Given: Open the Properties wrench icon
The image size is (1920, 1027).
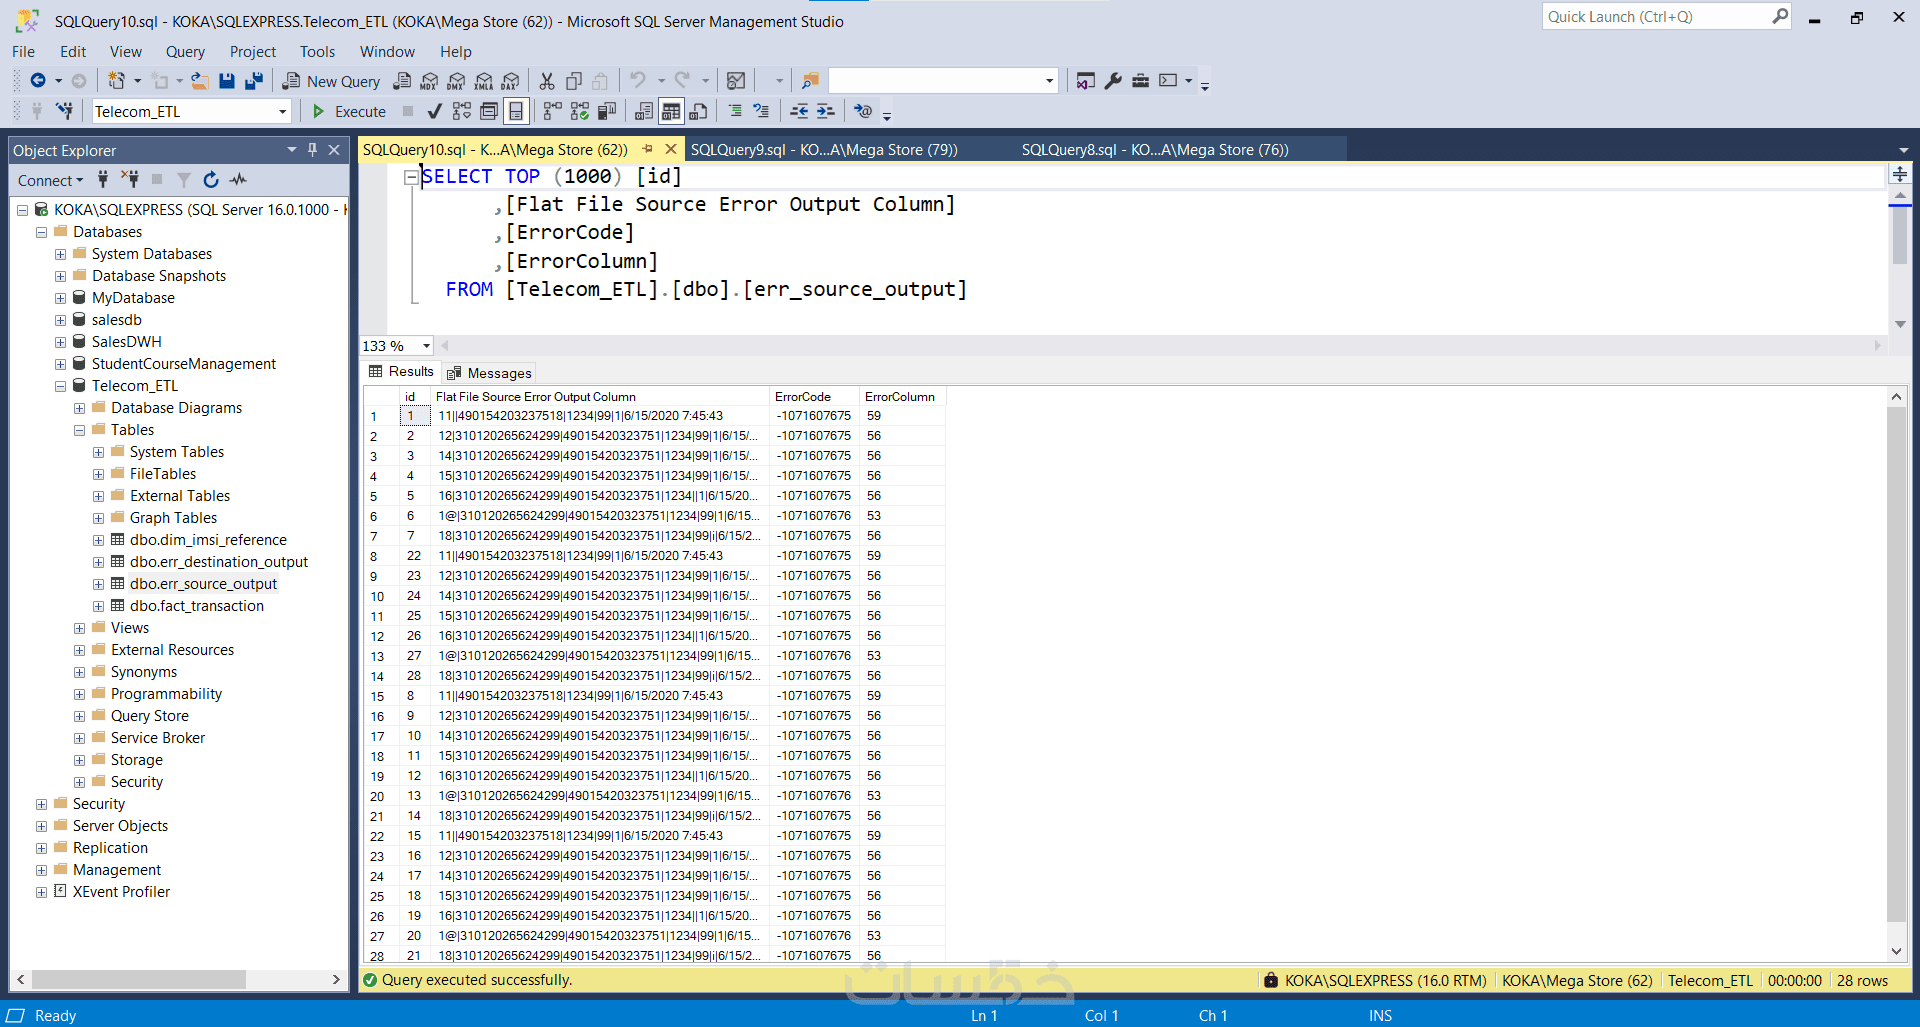Looking at the screenshot, I should pos(1113,81).
